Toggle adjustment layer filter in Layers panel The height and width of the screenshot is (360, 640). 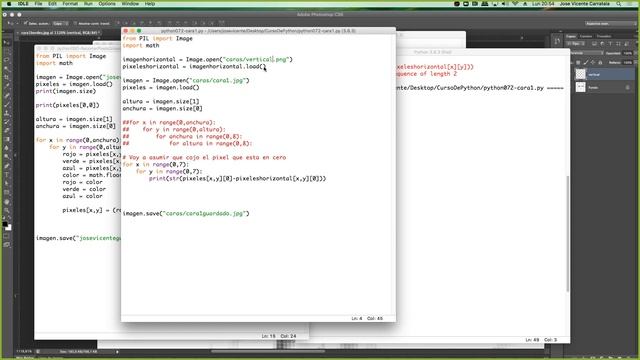tap(602, 44)
